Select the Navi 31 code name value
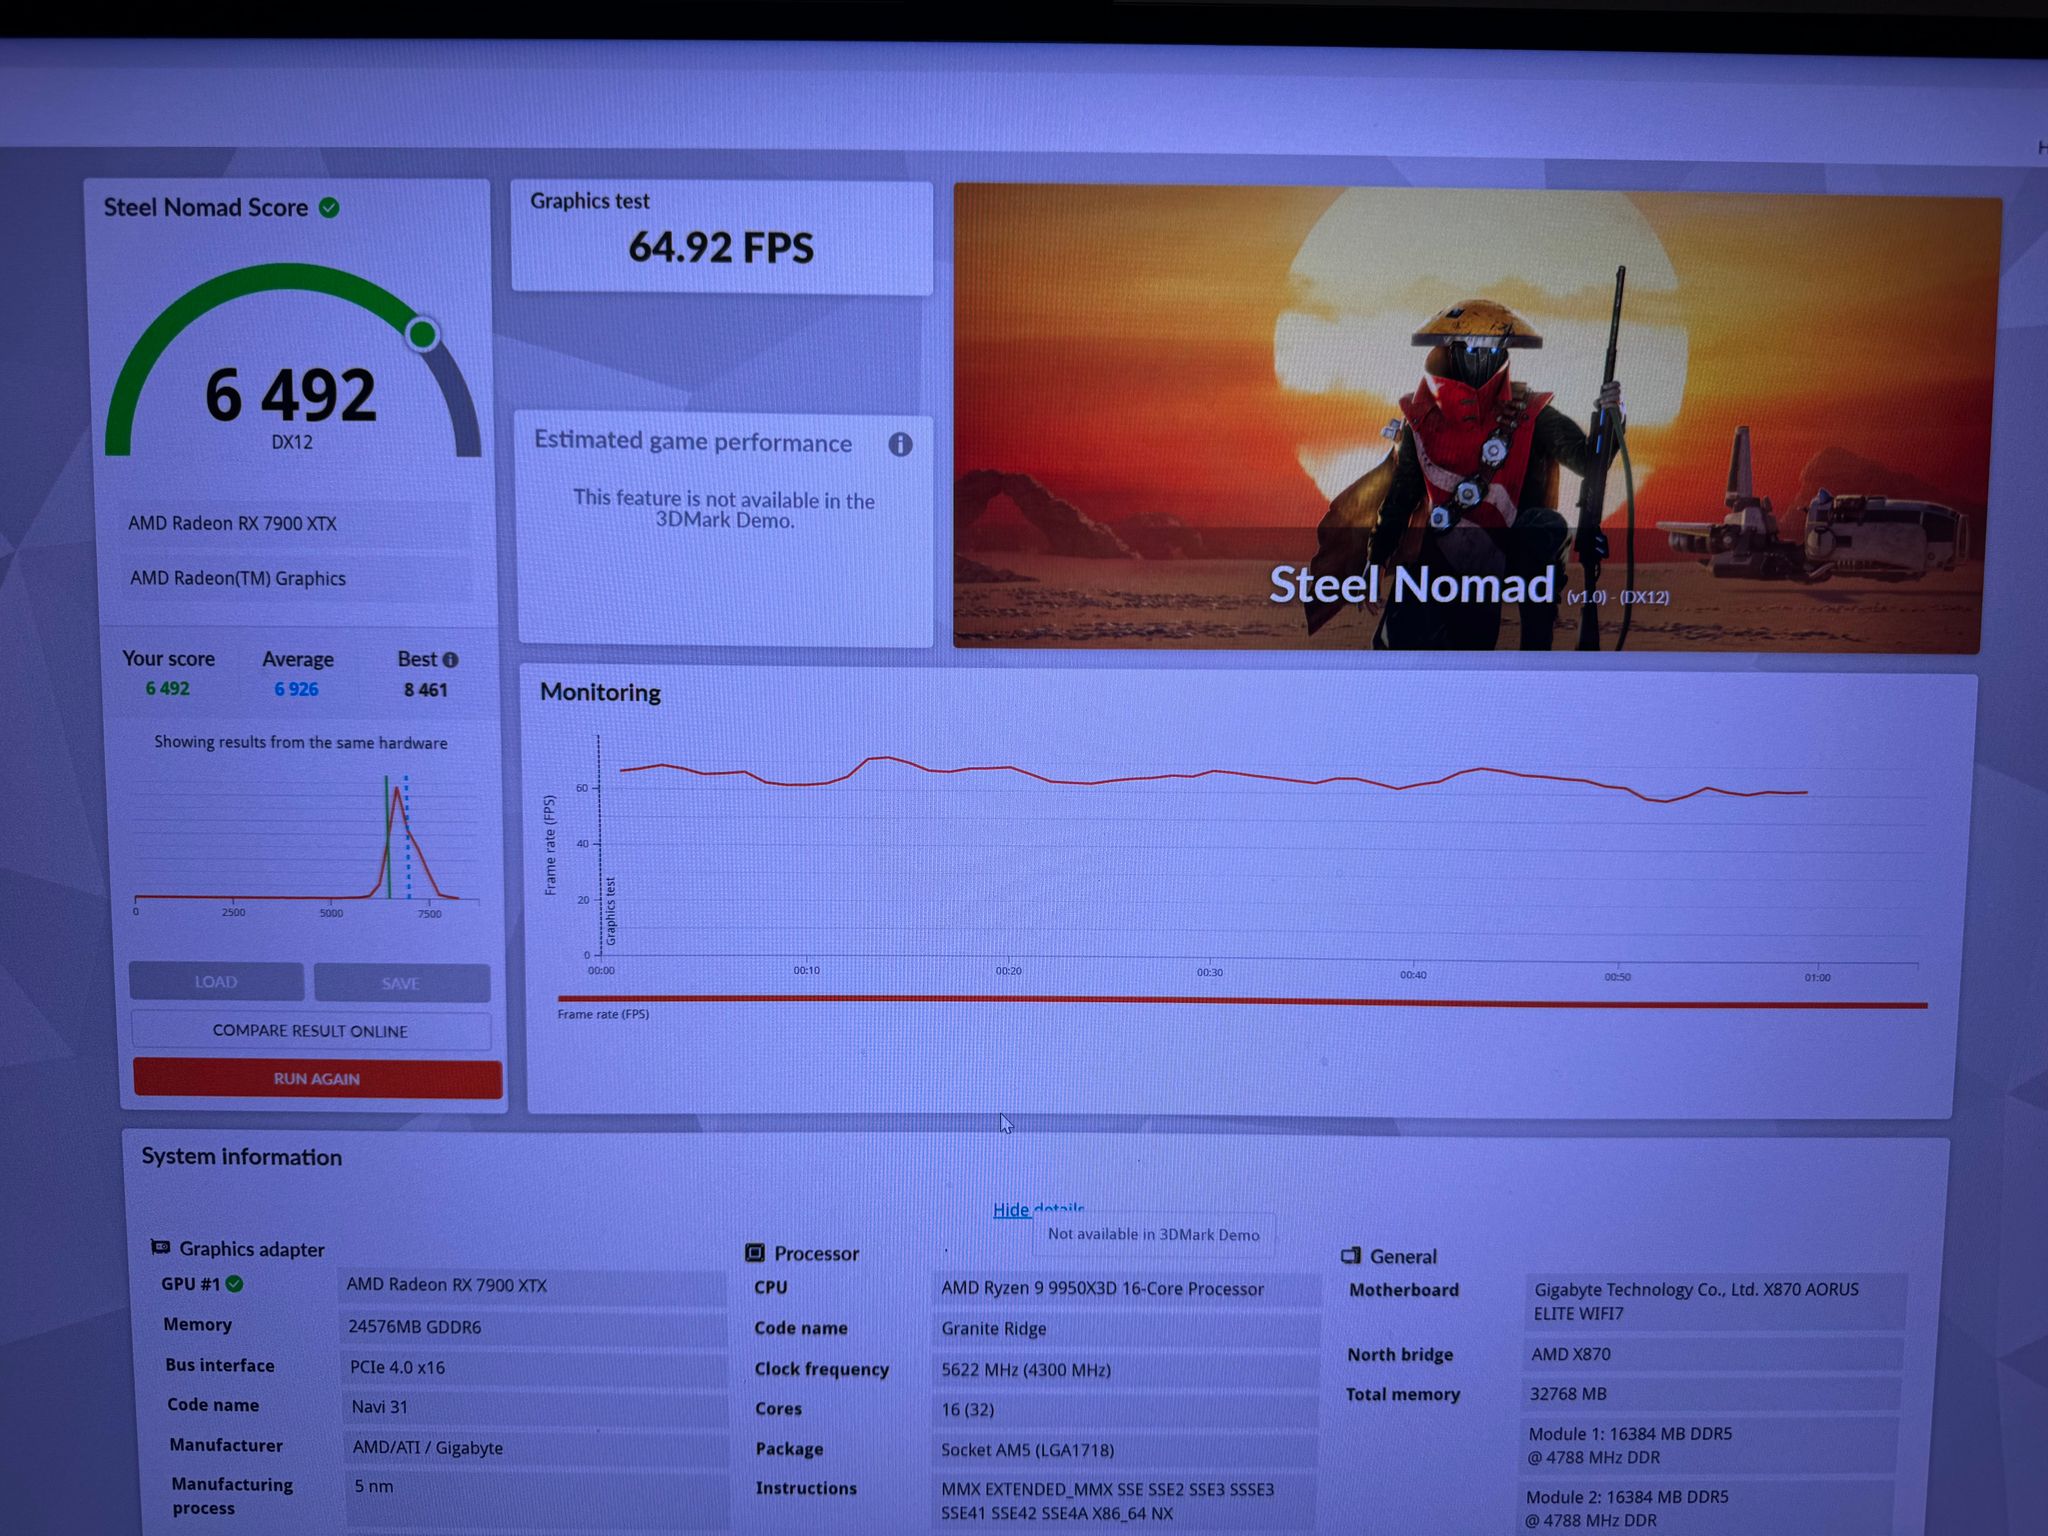Image resolution: width=2048 pixels, height=1536 pixels. pyautogui.click(x=379, y=1407)
